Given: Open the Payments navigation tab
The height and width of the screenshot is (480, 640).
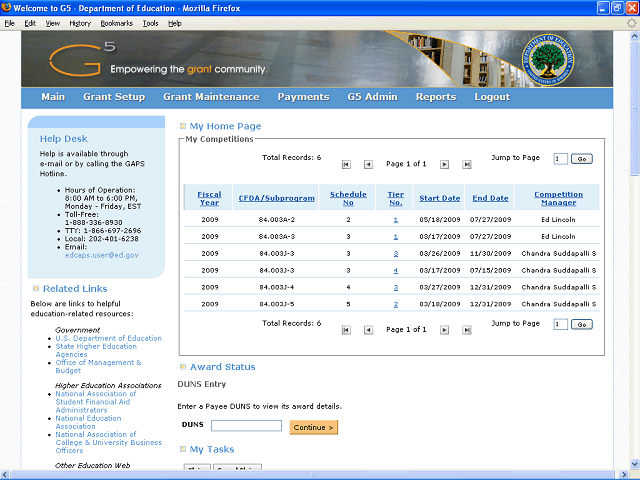Looking at the screenshot, I should click(x=303, y=97).
